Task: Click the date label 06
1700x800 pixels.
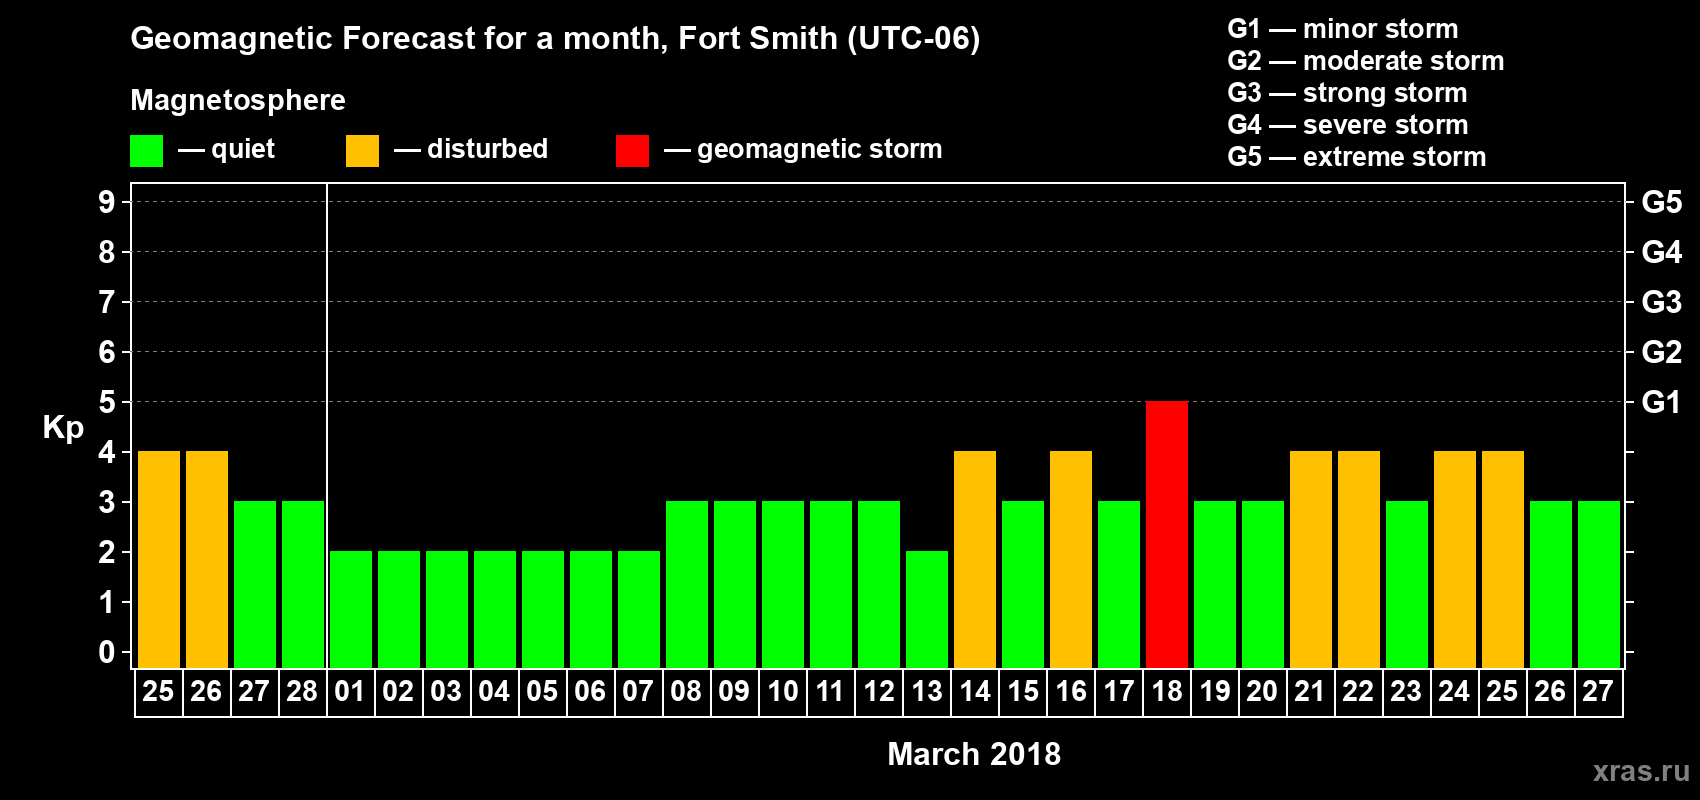Action: [x=590, y=692]
